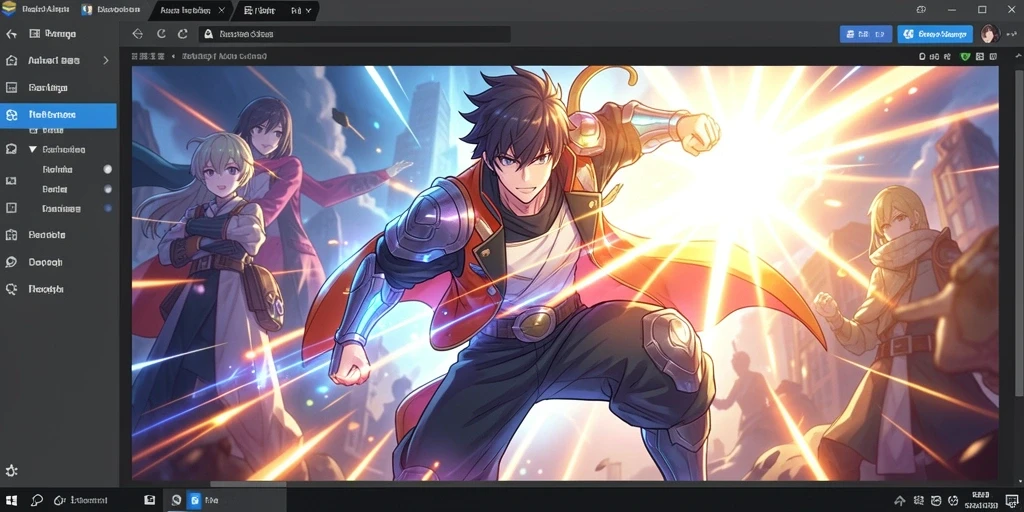Select the blue highlighted sidebar item
The image size is (1024, 512).
point(58,115)
